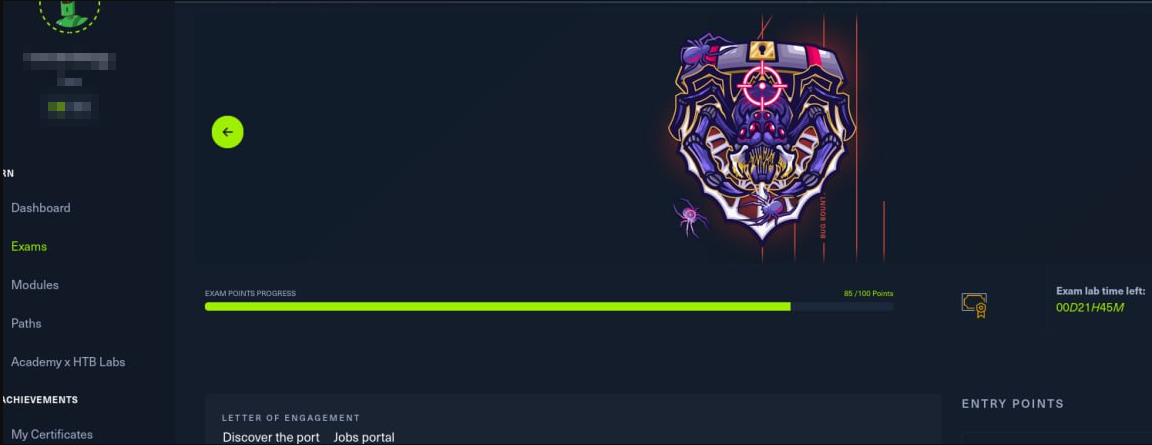Click the green back arrow button

pos(228,132)
